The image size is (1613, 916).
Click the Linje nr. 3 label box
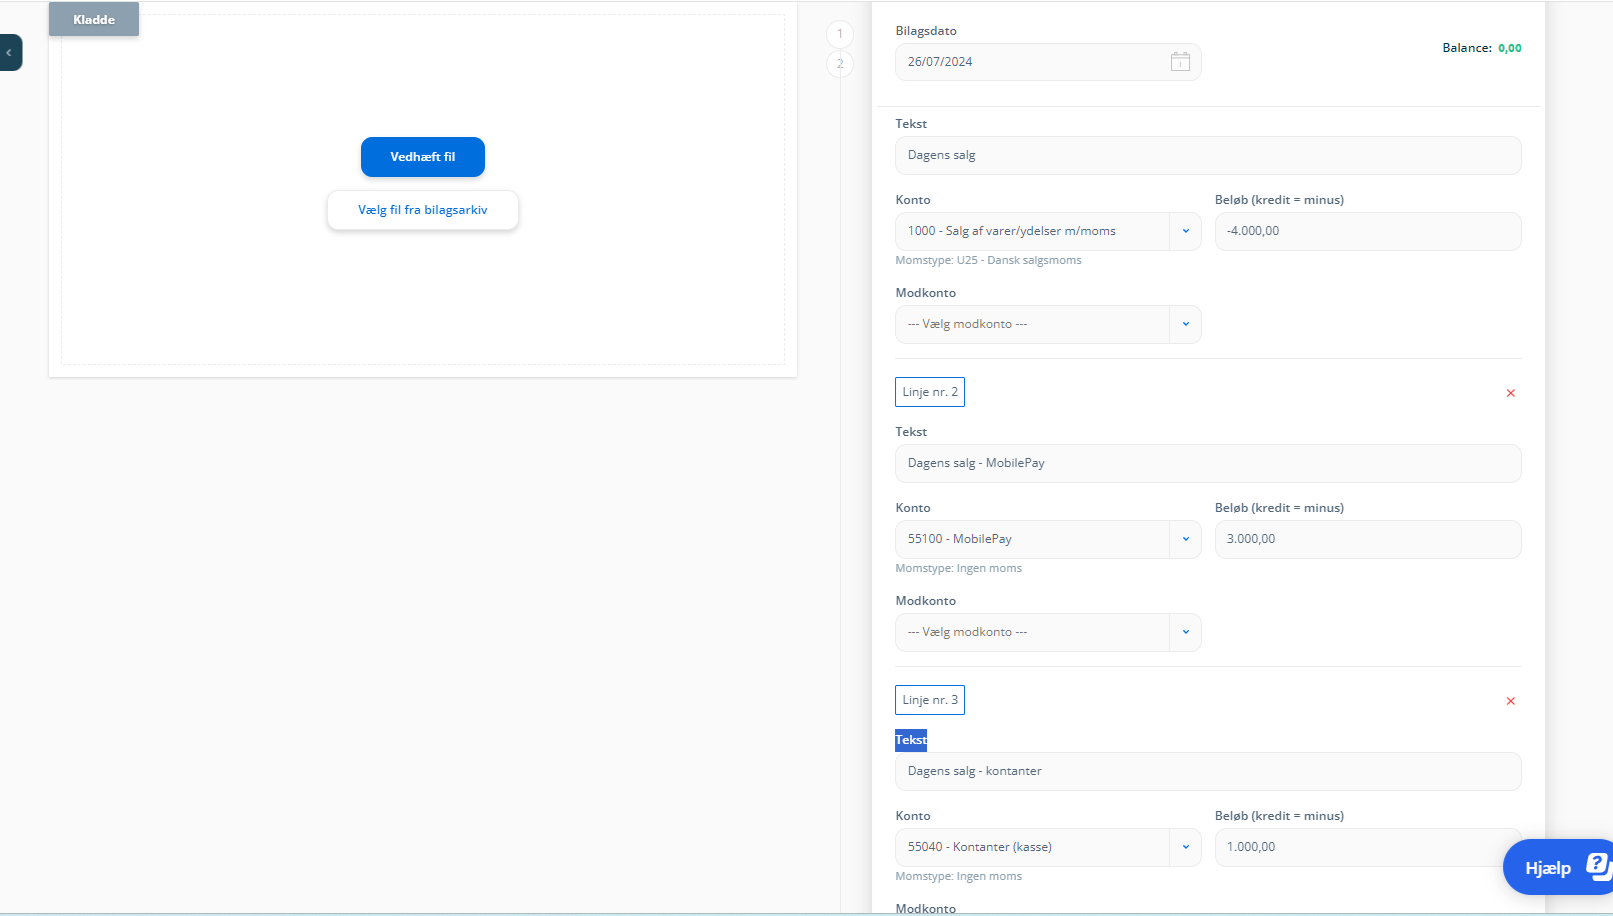coord(929,700)
